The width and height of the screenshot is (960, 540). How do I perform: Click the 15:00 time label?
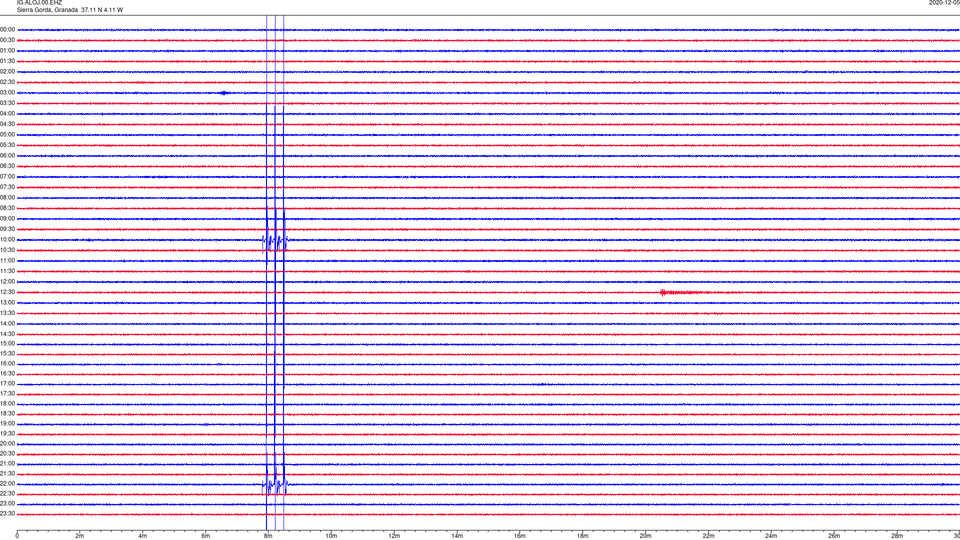(x=7, y=344)
